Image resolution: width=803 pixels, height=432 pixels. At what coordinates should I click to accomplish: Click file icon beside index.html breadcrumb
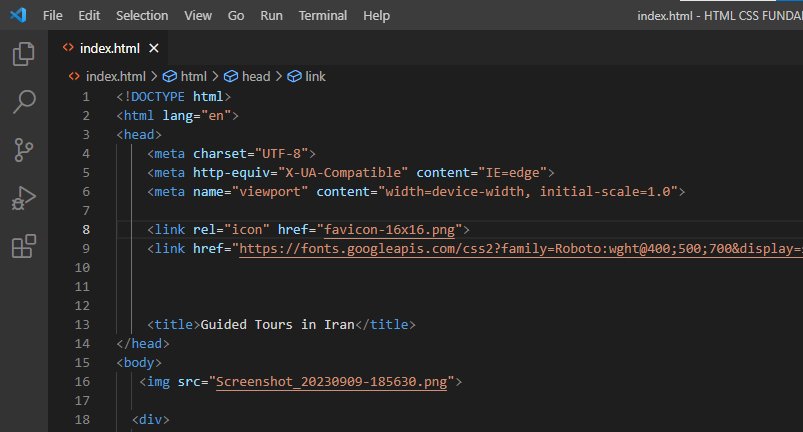pos(74,76)
